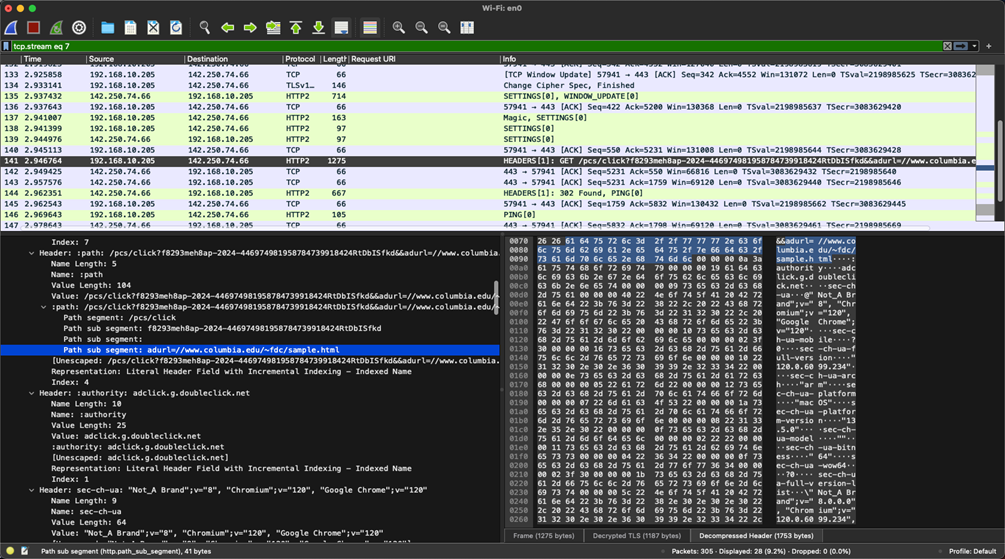Open a capture file with folder icon
This screenshot has height=559, width=1005.
tap(107, 28)
